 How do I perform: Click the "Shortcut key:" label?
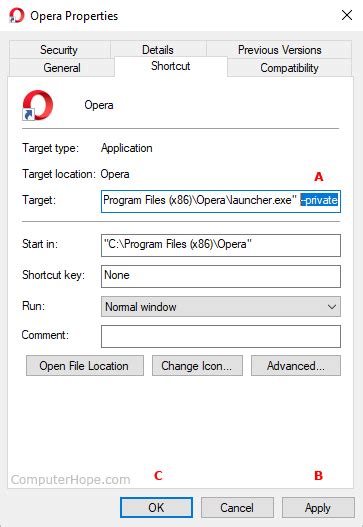click(53, 275)
